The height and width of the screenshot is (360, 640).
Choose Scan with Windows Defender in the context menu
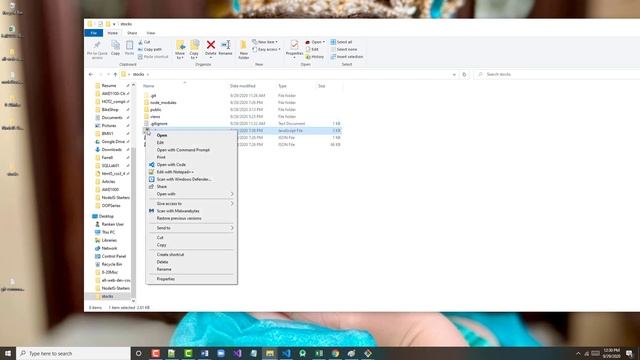click(x=191, y=179)
